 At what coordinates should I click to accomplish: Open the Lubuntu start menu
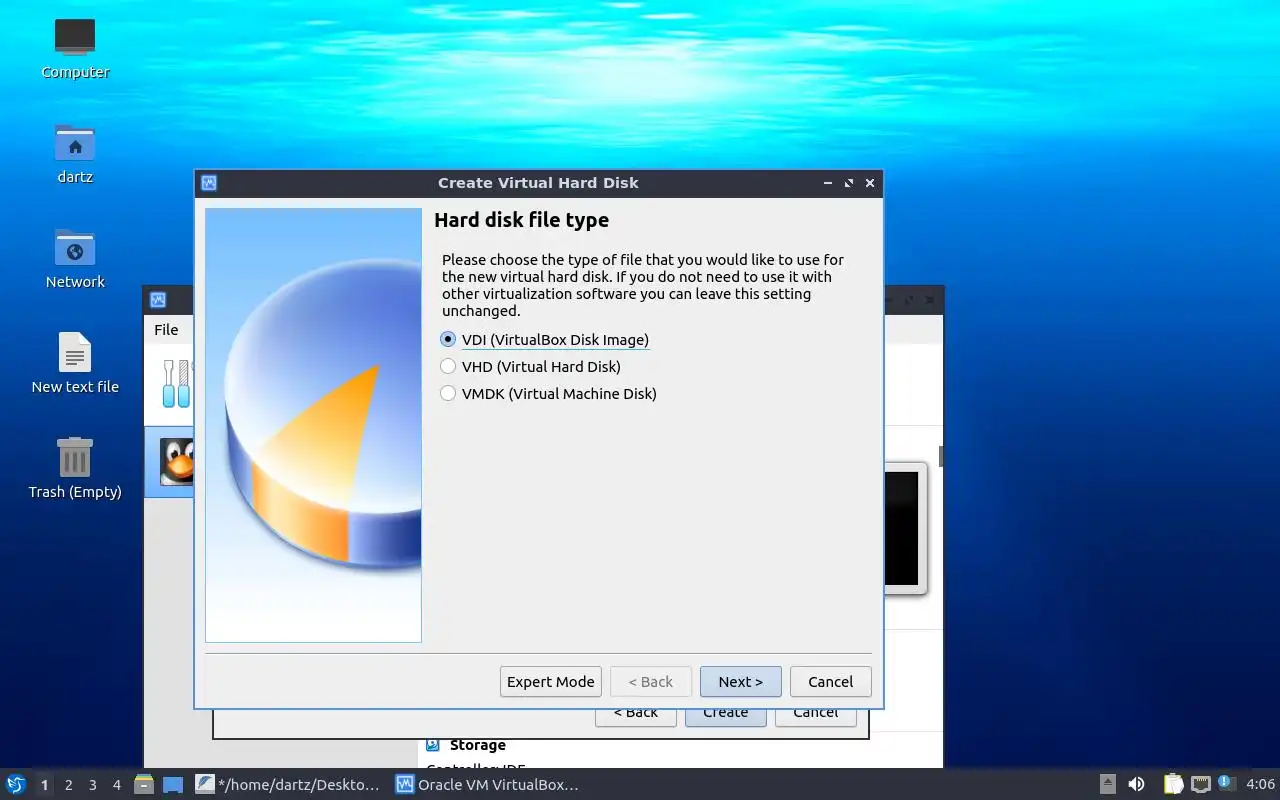click(x=16, y=785)
